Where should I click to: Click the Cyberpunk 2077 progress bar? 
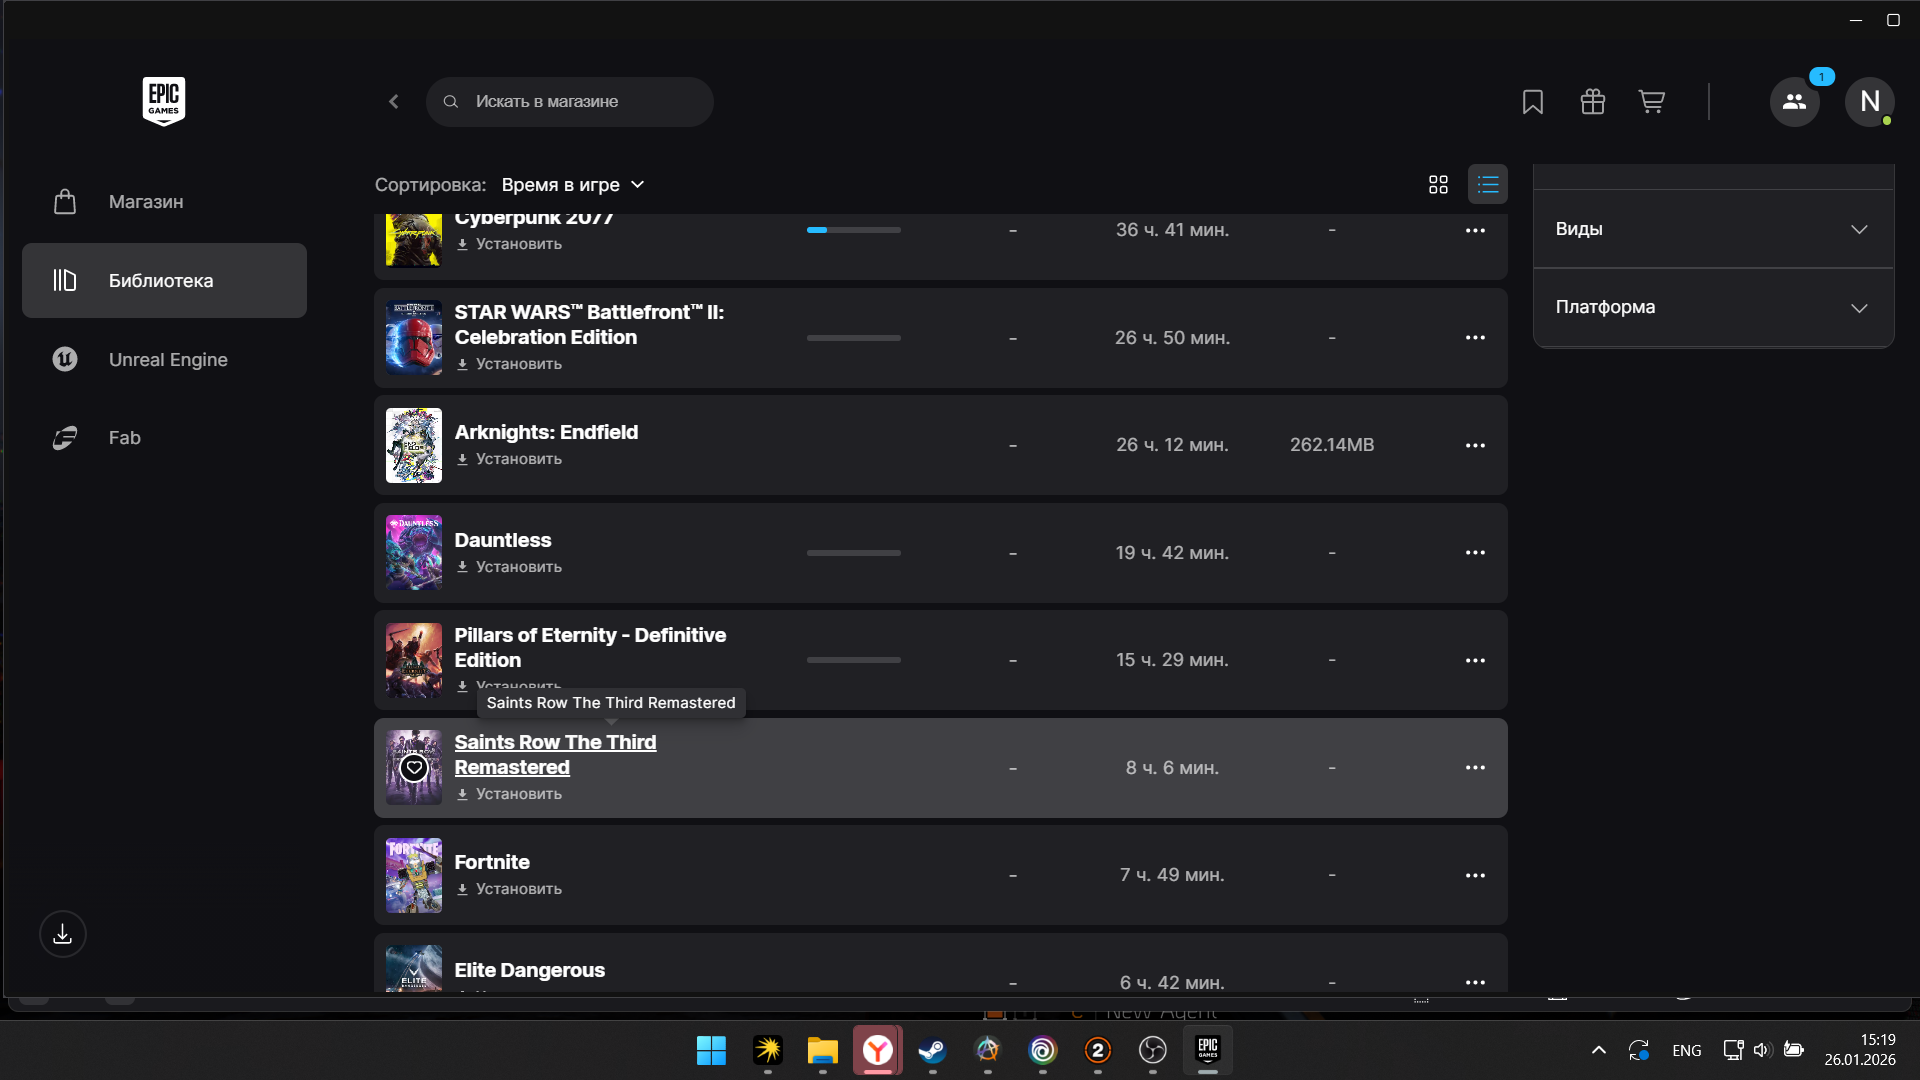[x=853, y=230]
